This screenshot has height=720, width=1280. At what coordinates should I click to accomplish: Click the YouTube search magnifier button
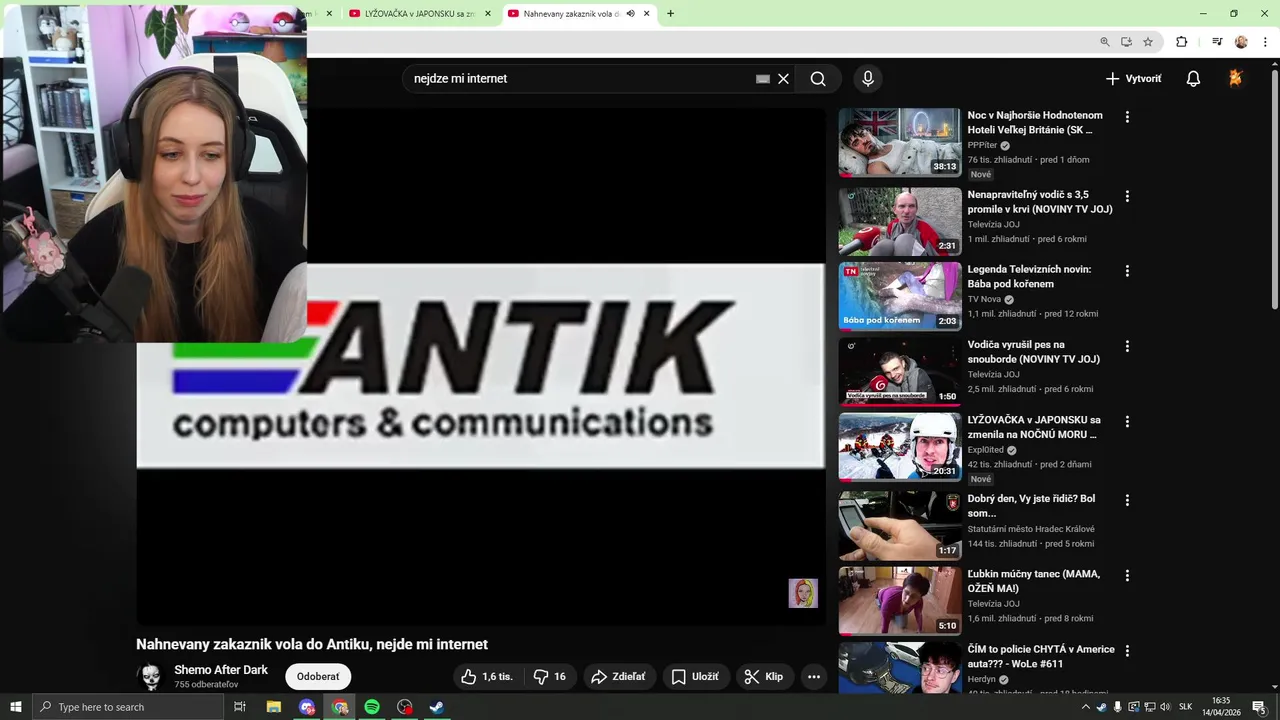coord(818,79)
